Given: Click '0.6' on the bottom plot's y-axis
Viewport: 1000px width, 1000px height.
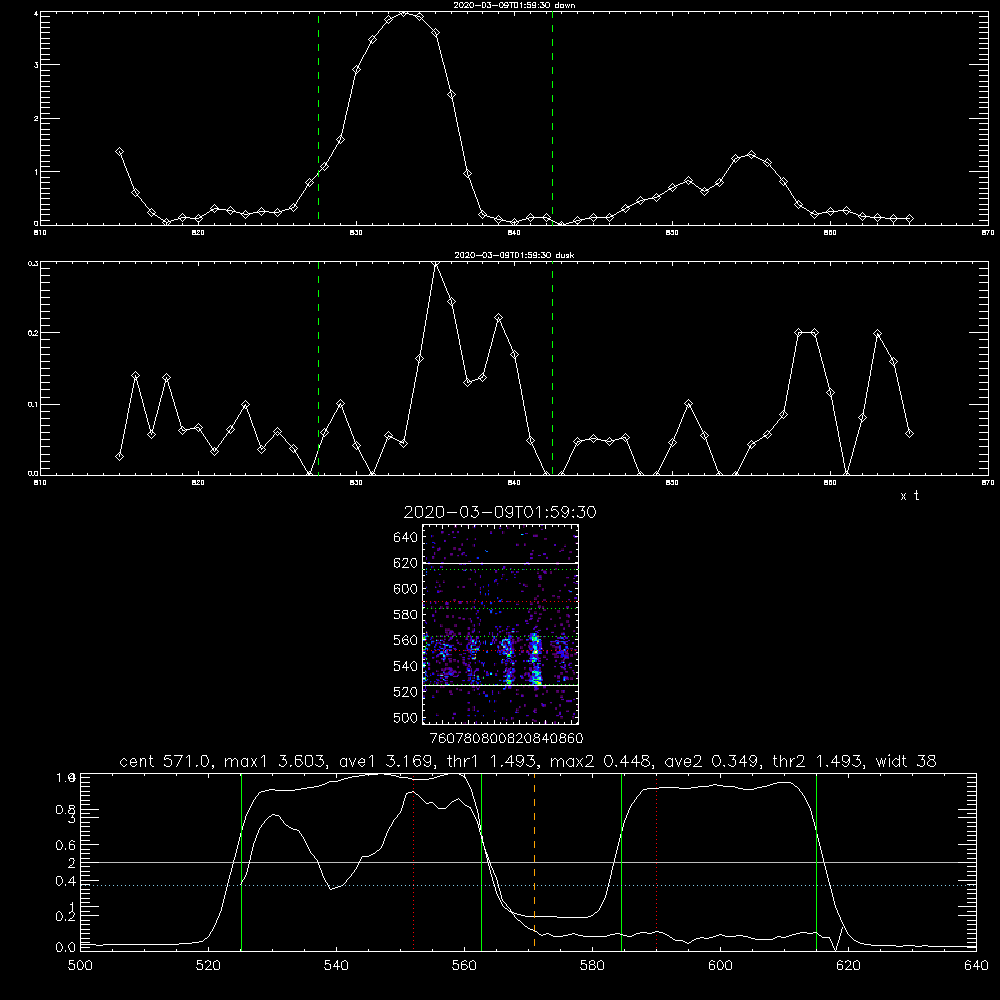Looking at the screenshot, I should click(66, 845).
